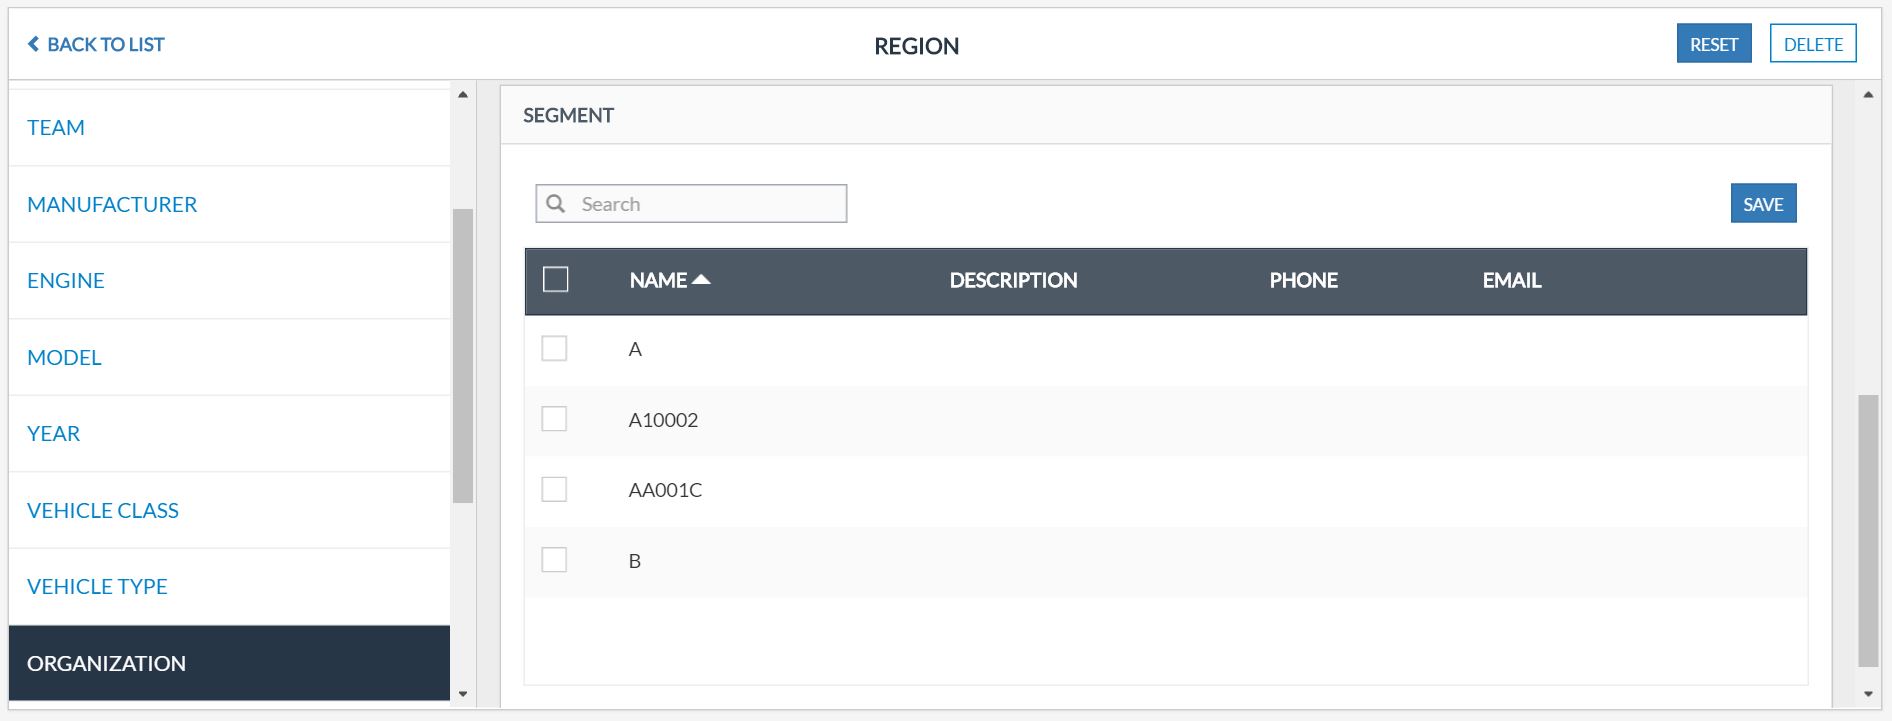Go to the Engine section
Image resolution: width=1892 pixels, height=721 pixels.
(66, 280)
